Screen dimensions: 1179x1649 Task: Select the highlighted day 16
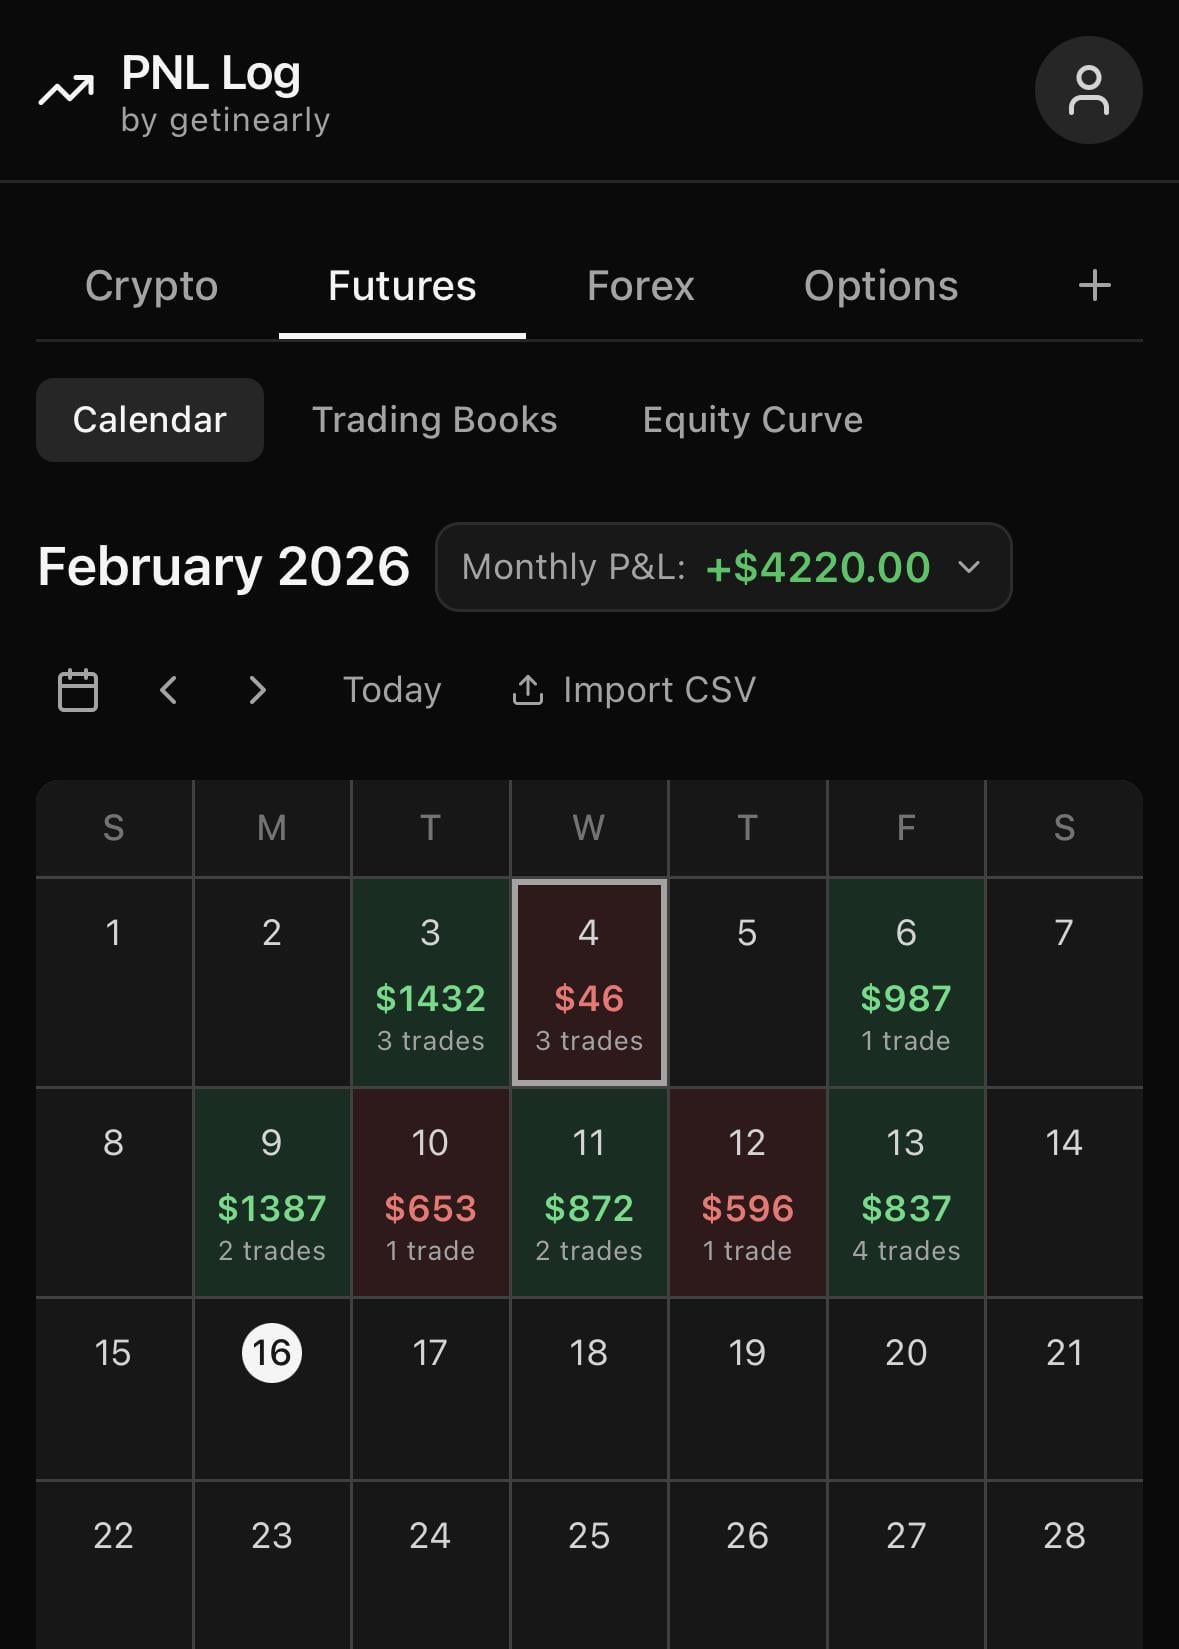tap(272, 1353)
